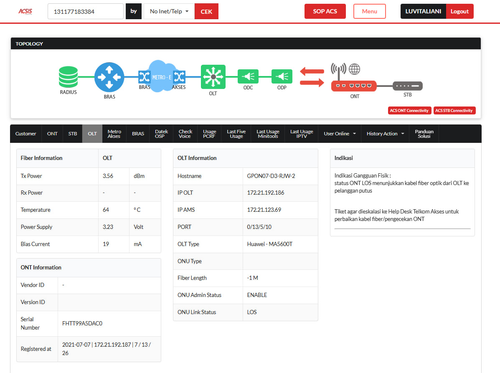This screenshot has height=373, width=500.
Task: Click the ODC topology icon
Action: pyautogui.click(x=248, y=77)
